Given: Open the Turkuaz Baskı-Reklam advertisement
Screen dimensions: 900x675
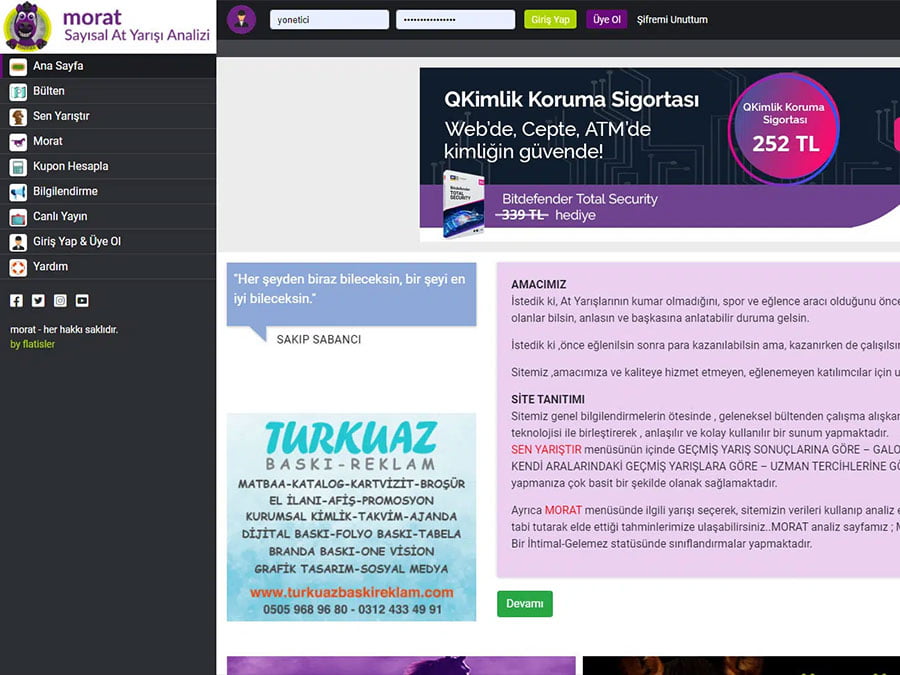Looking at the screenshot, I should click(351, 517).
